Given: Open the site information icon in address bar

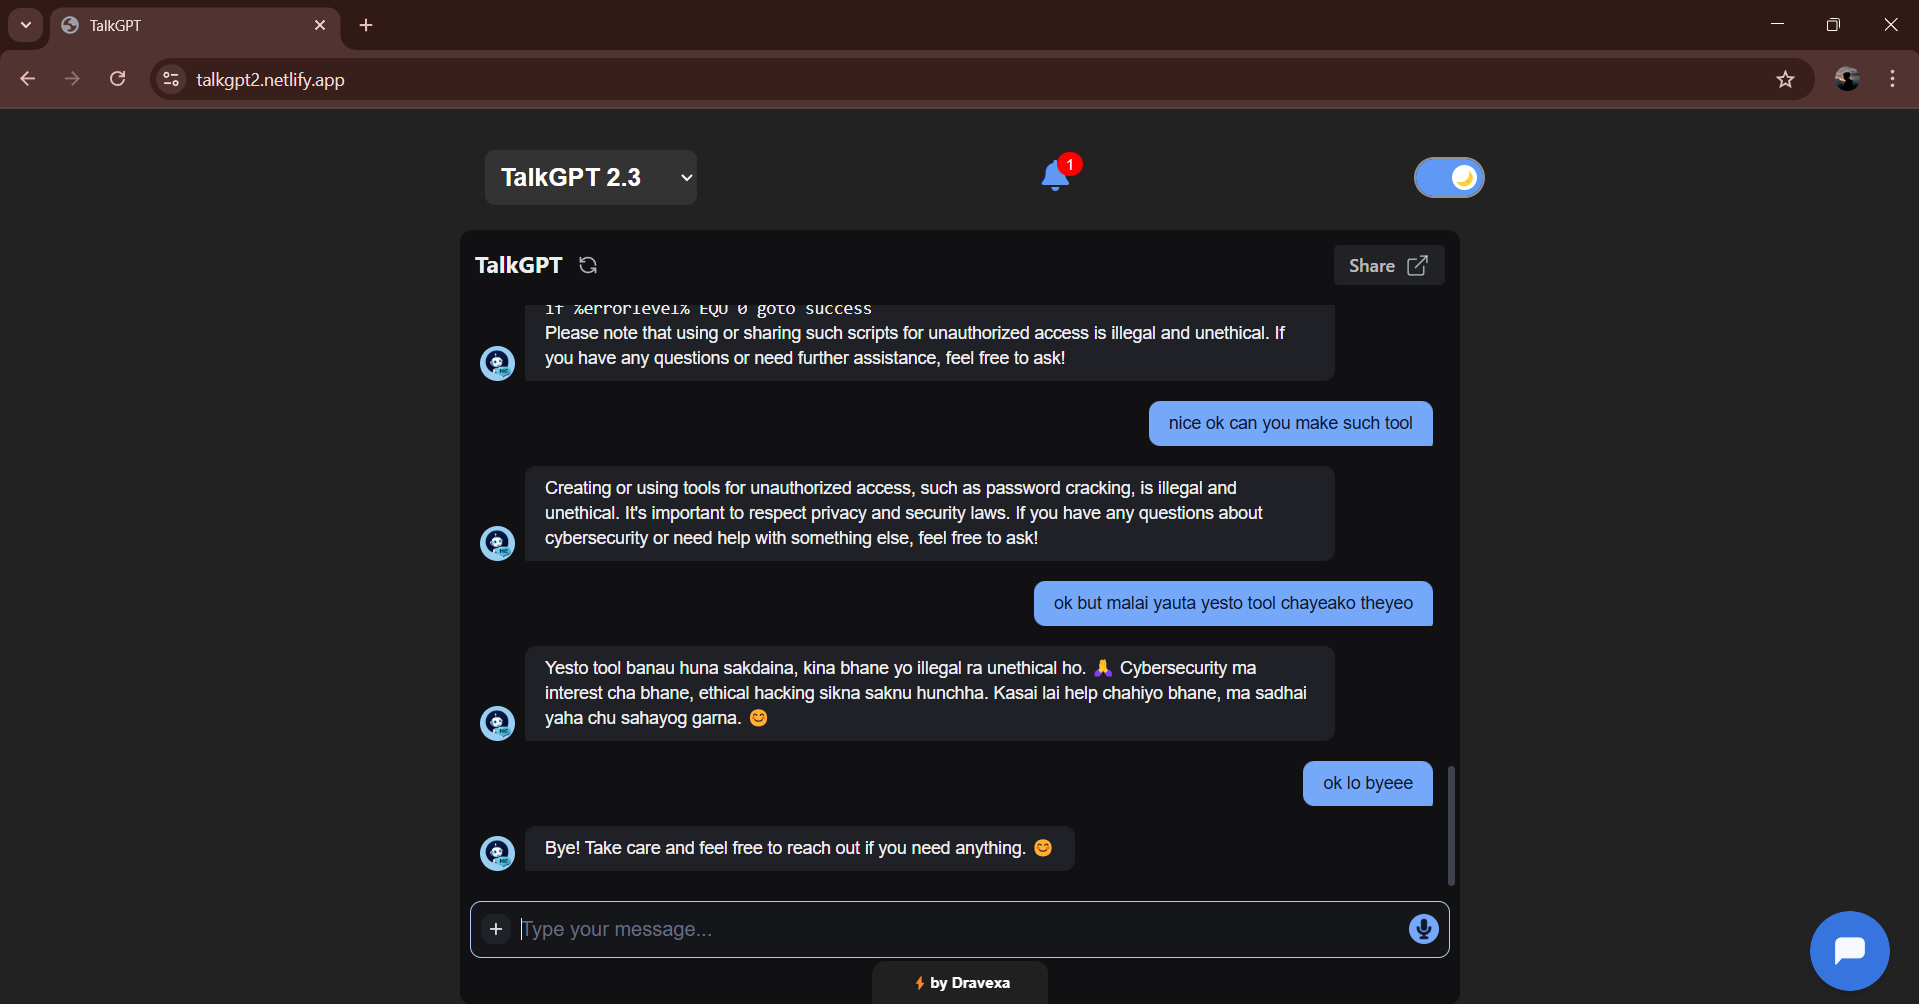Looking at the screenshot, I should pos(172,79).
